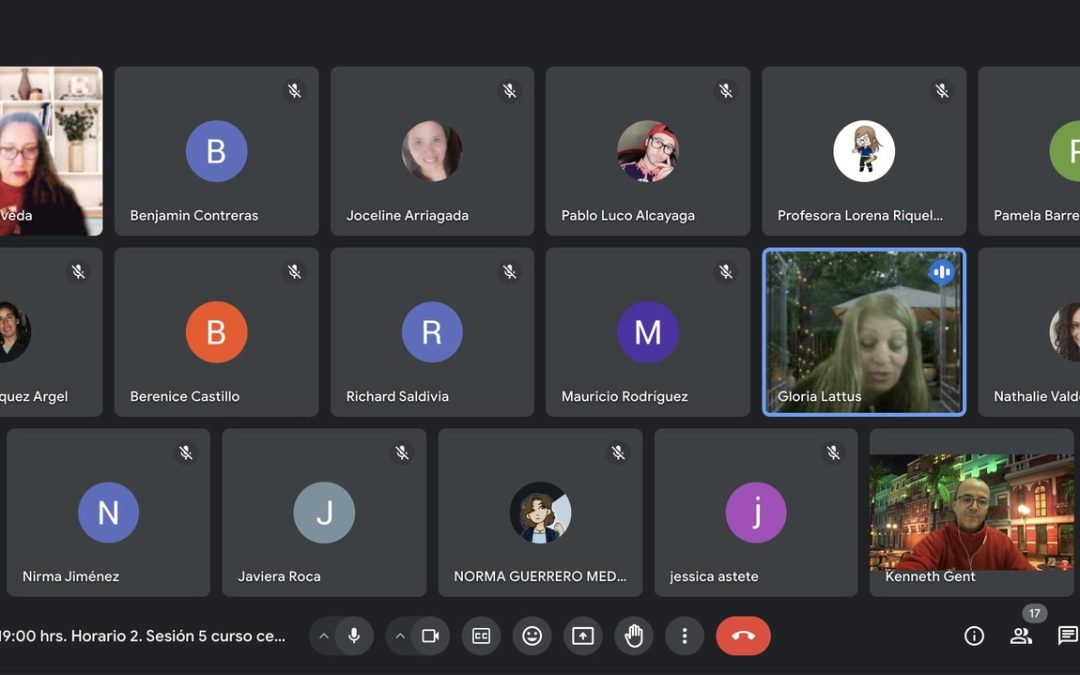1080x675 pixels.
Task: Click the name label Mauricio Rodríguez
Action: click(x=625, y=396)
